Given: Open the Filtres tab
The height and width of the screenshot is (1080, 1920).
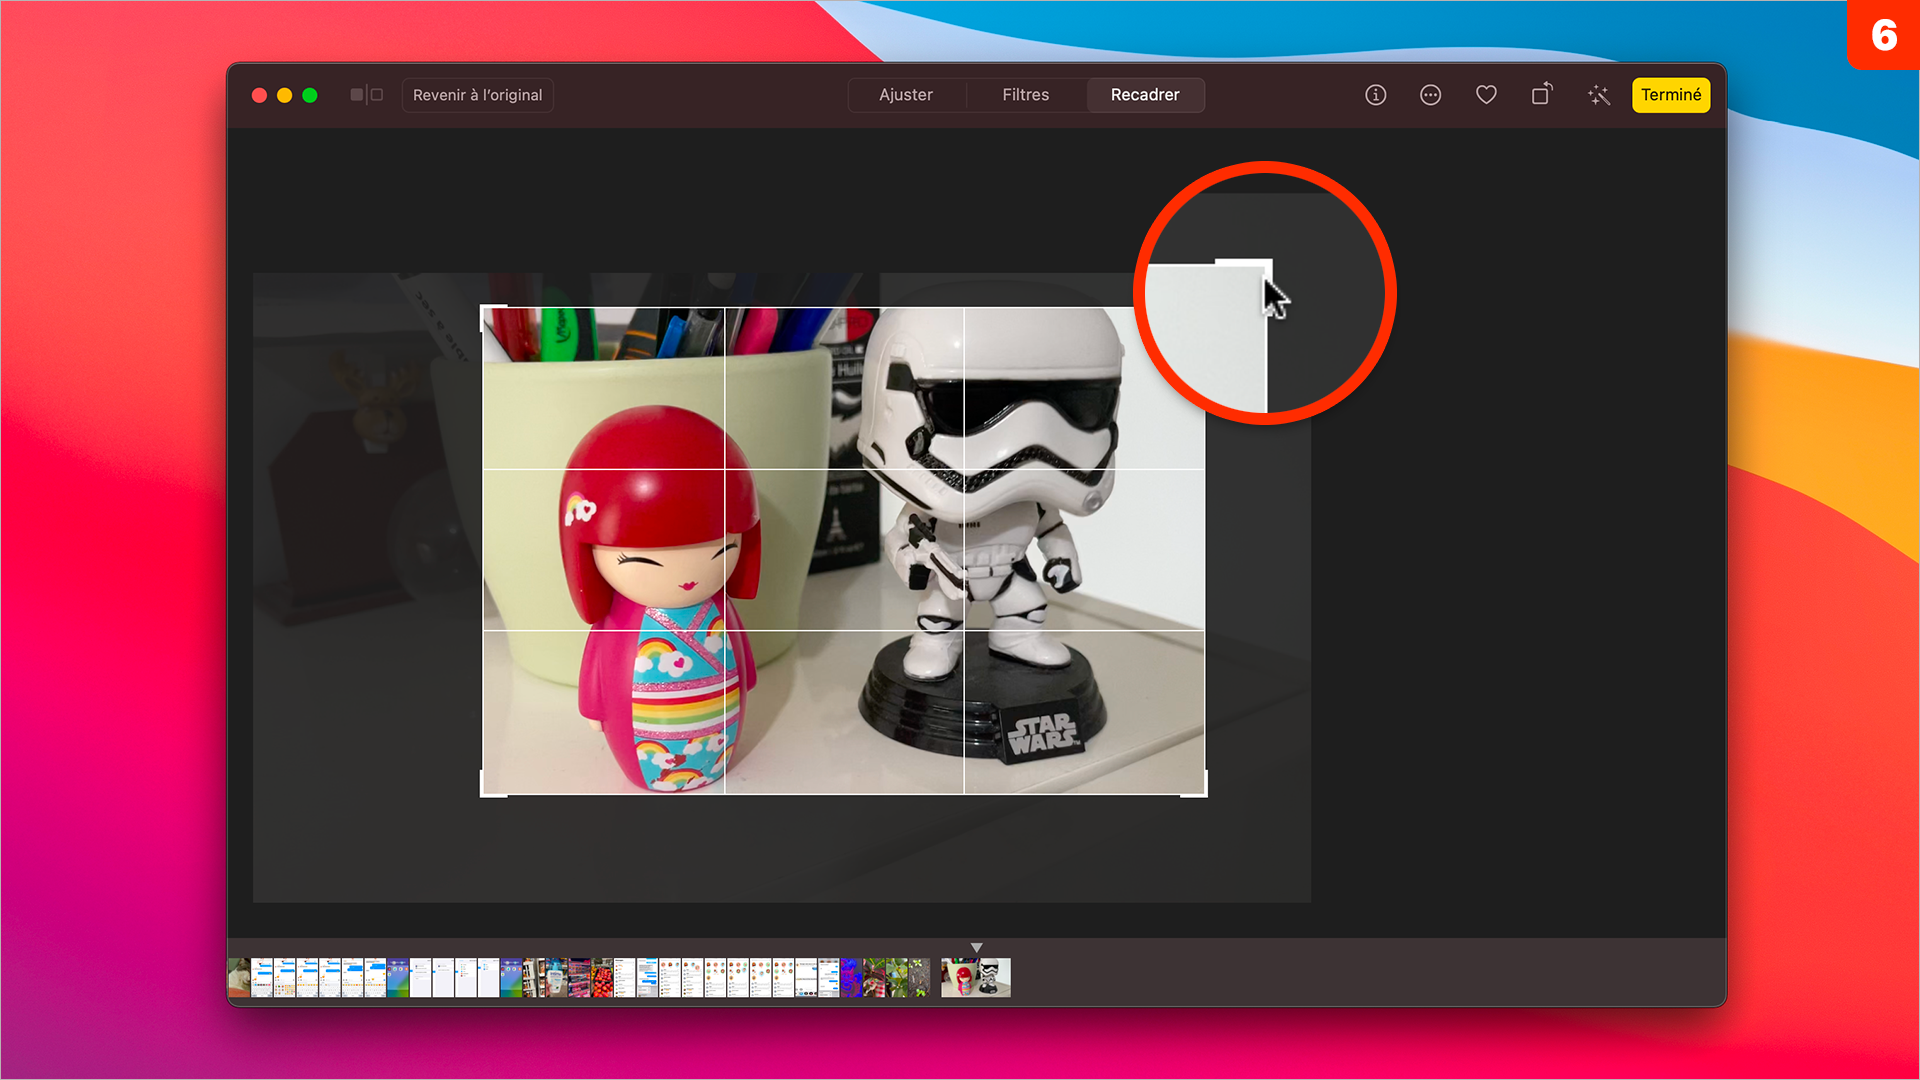Looking at the screenshot, I should click(x=1026, y=95).
